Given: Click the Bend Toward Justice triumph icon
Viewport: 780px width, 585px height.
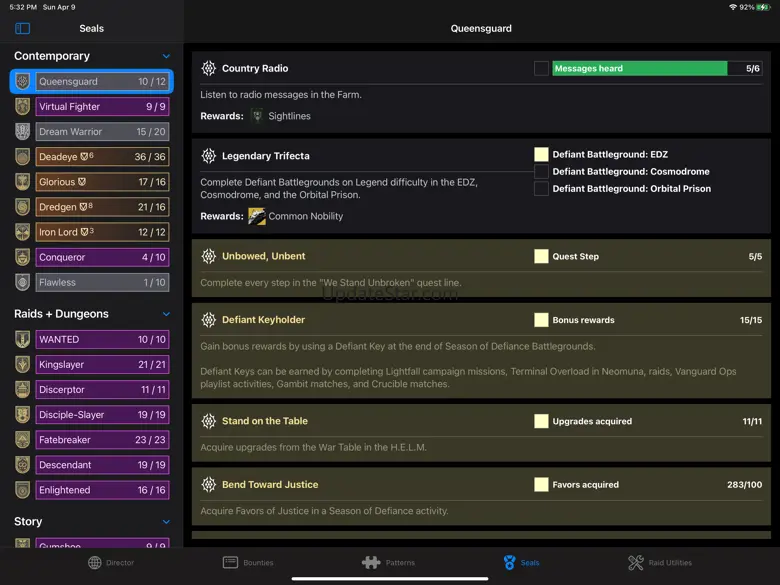Looking at the screenshot, I should click(208, 484).
